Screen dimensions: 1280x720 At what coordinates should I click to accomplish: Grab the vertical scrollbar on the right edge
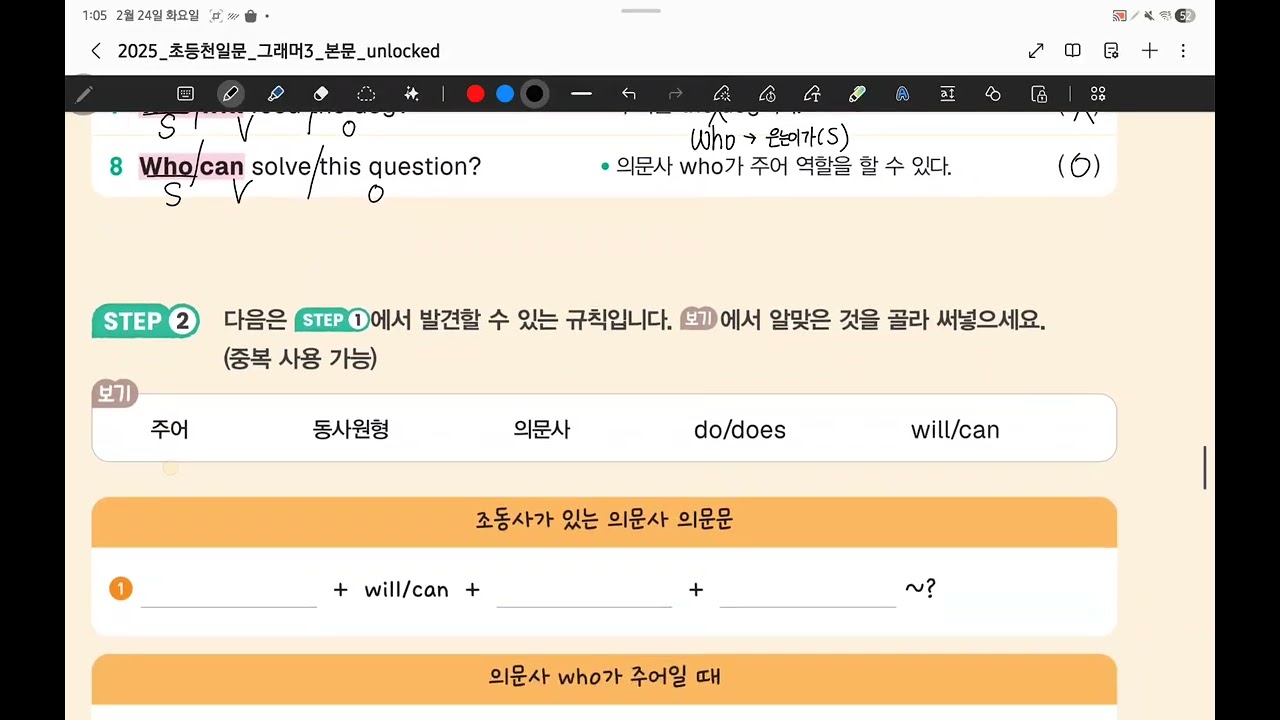[x=1205, y=467]
